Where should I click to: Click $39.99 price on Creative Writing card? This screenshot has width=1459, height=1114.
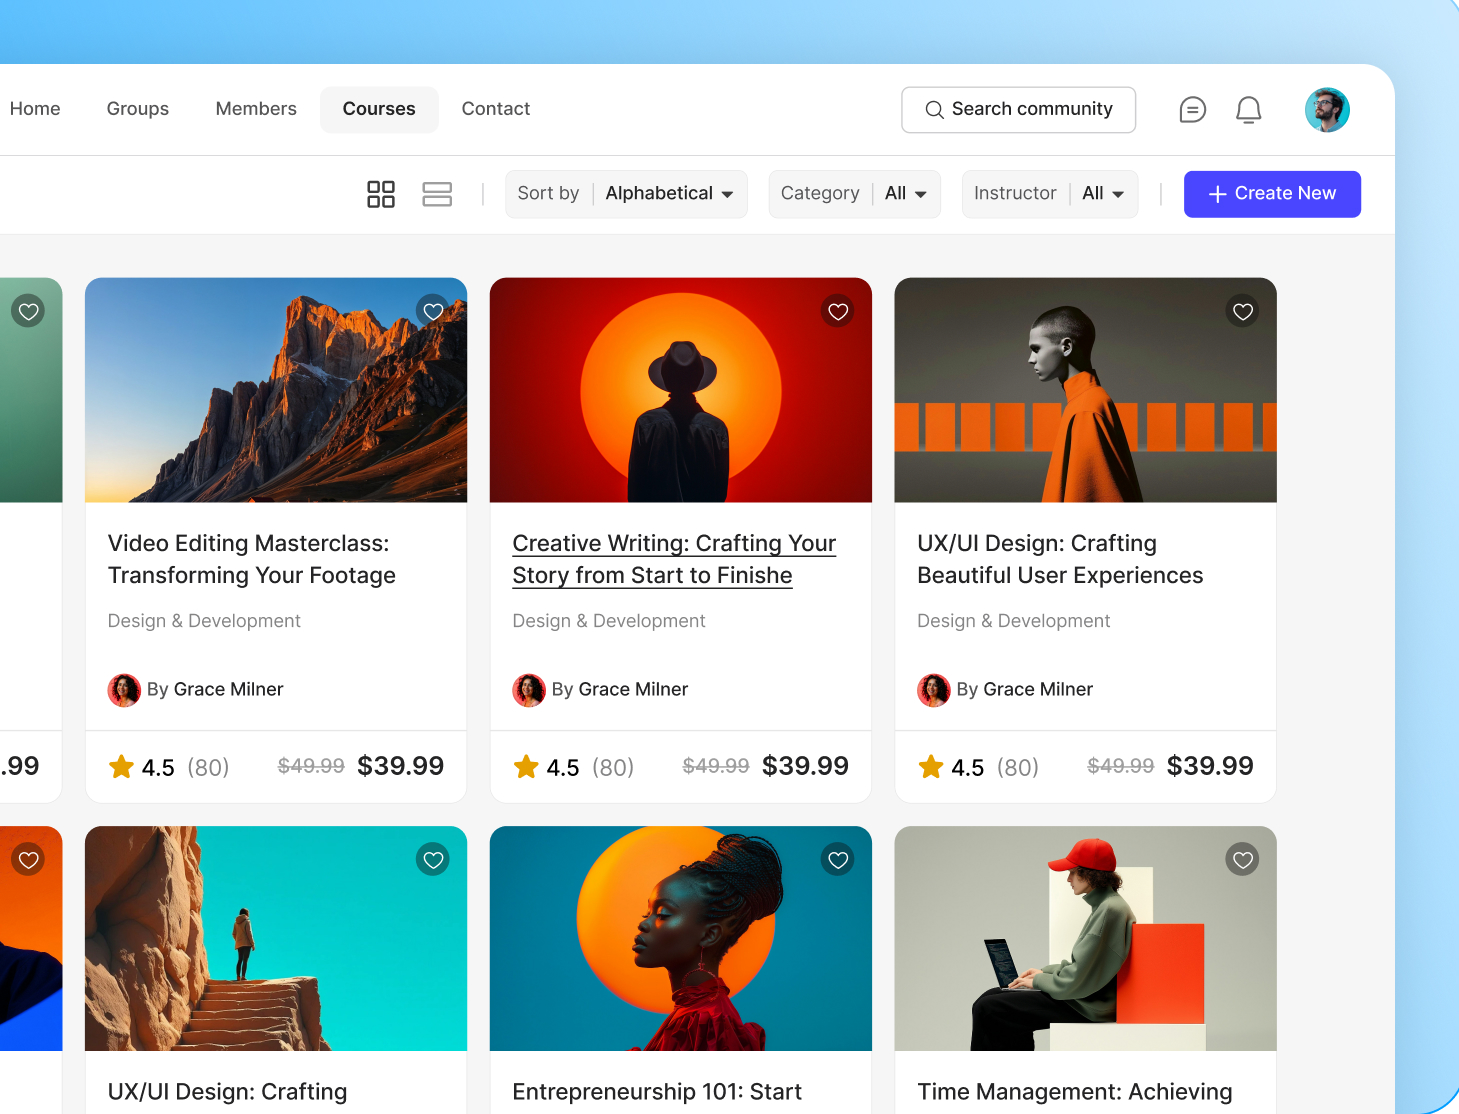[x=805, y=766]
